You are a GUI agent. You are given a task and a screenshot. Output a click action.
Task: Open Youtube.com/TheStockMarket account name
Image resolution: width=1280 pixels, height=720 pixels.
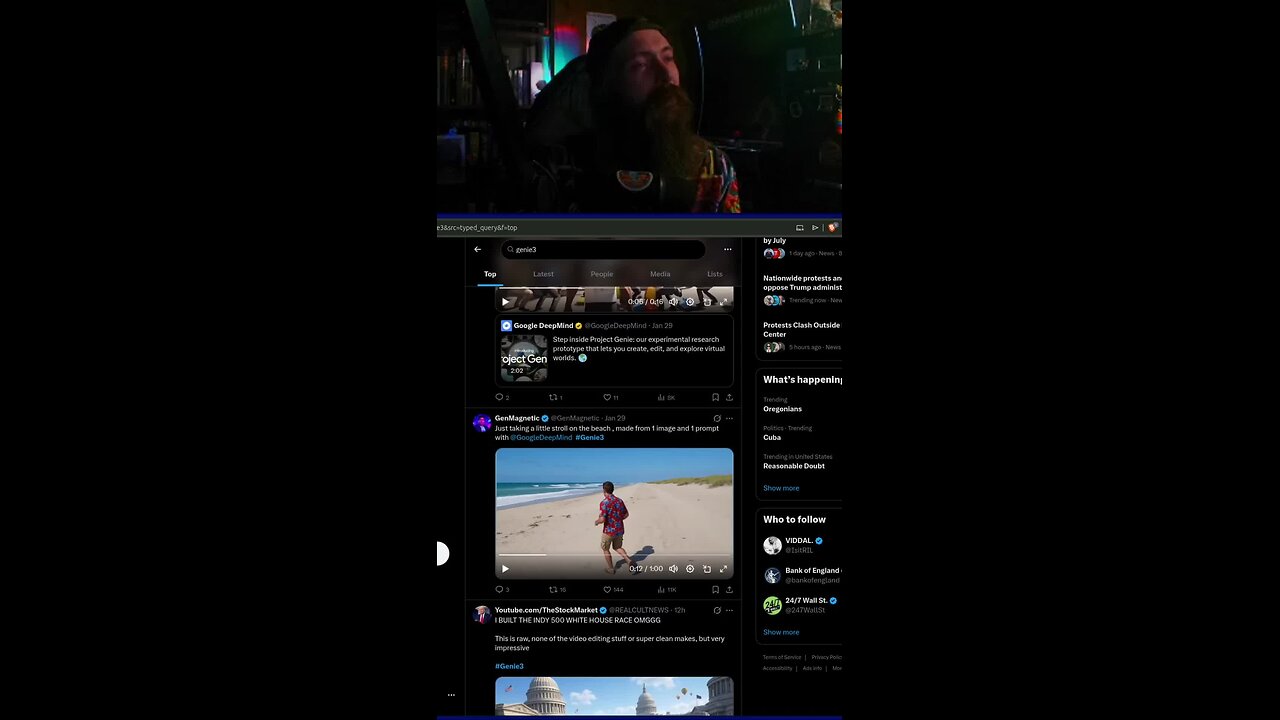[x=546, y=610]
